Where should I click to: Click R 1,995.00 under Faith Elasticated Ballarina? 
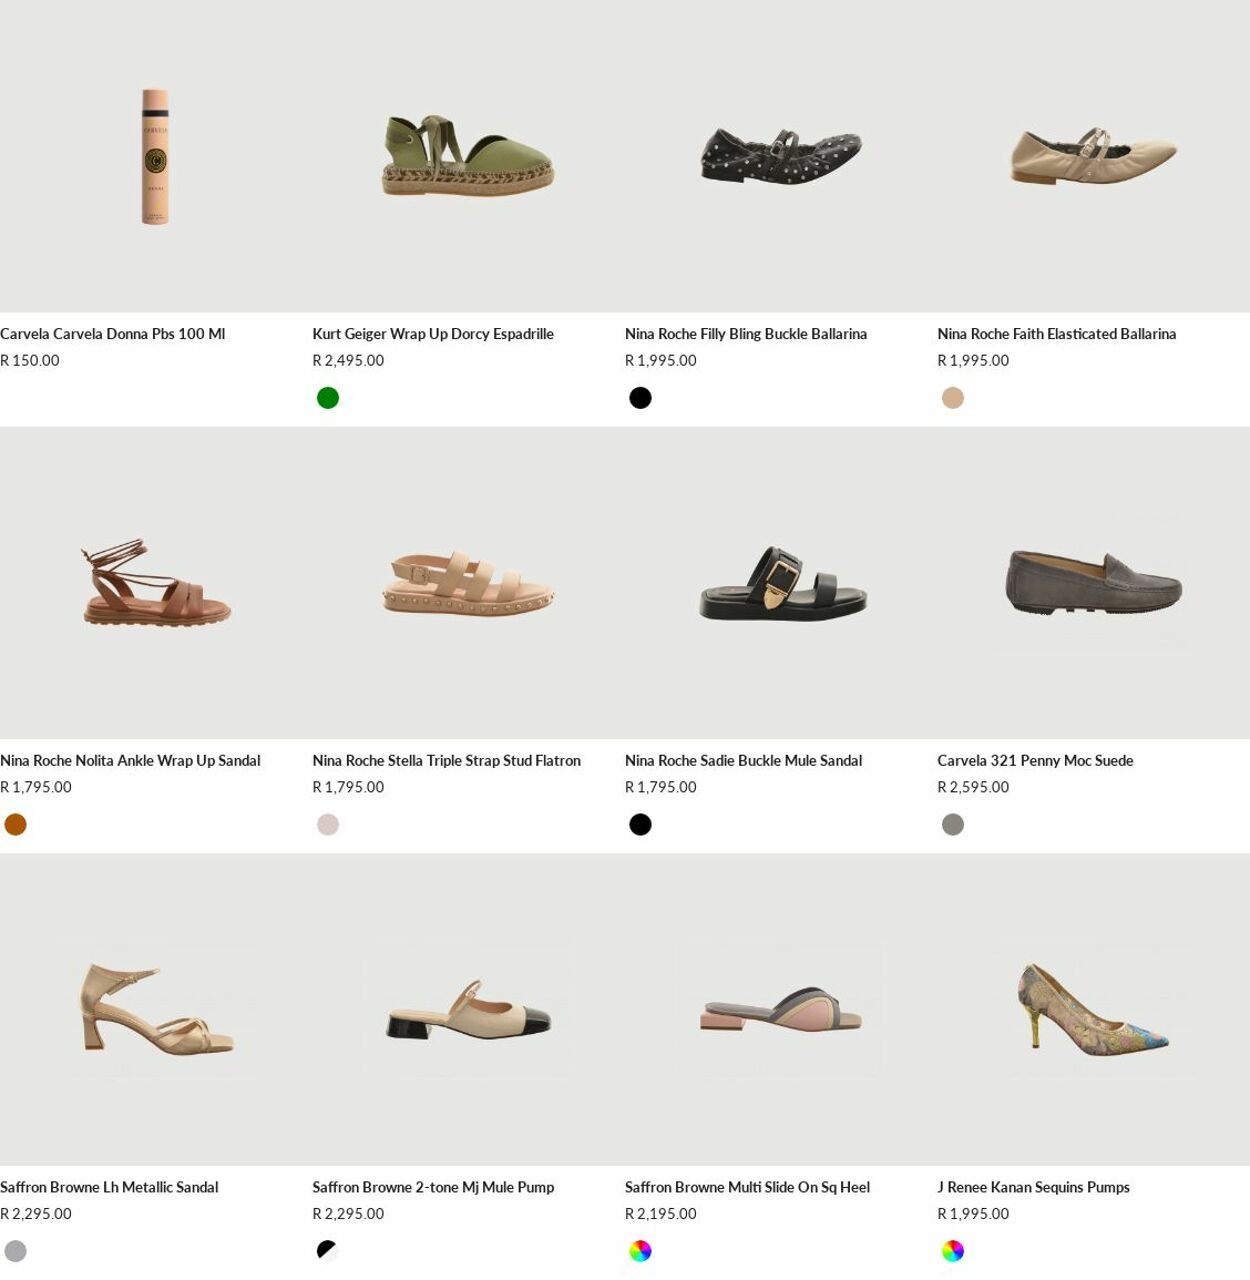tap(973, 361)
